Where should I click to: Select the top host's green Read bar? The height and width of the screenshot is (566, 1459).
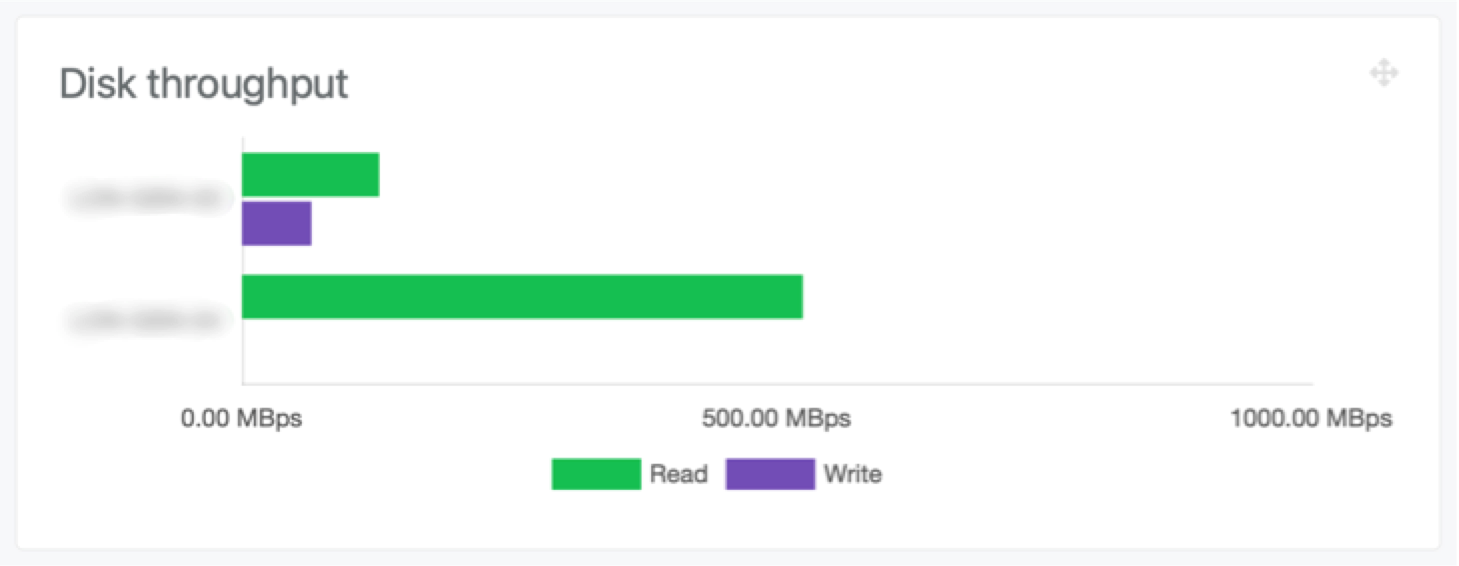(310, 175)
